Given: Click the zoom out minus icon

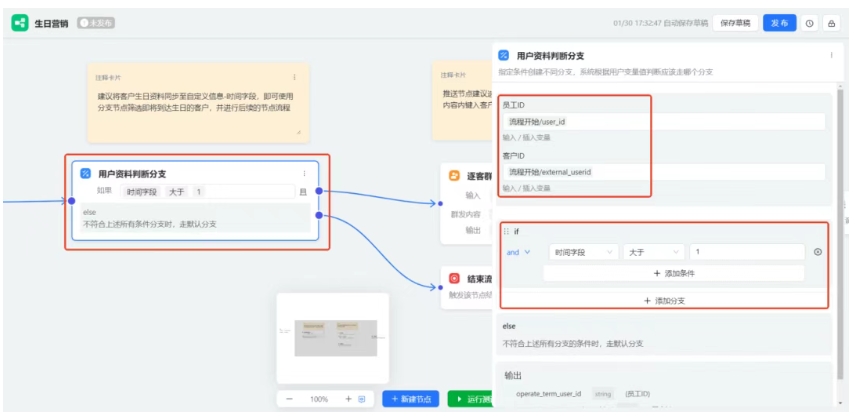Looking at the screenshot, I should [x=289, y=399].
